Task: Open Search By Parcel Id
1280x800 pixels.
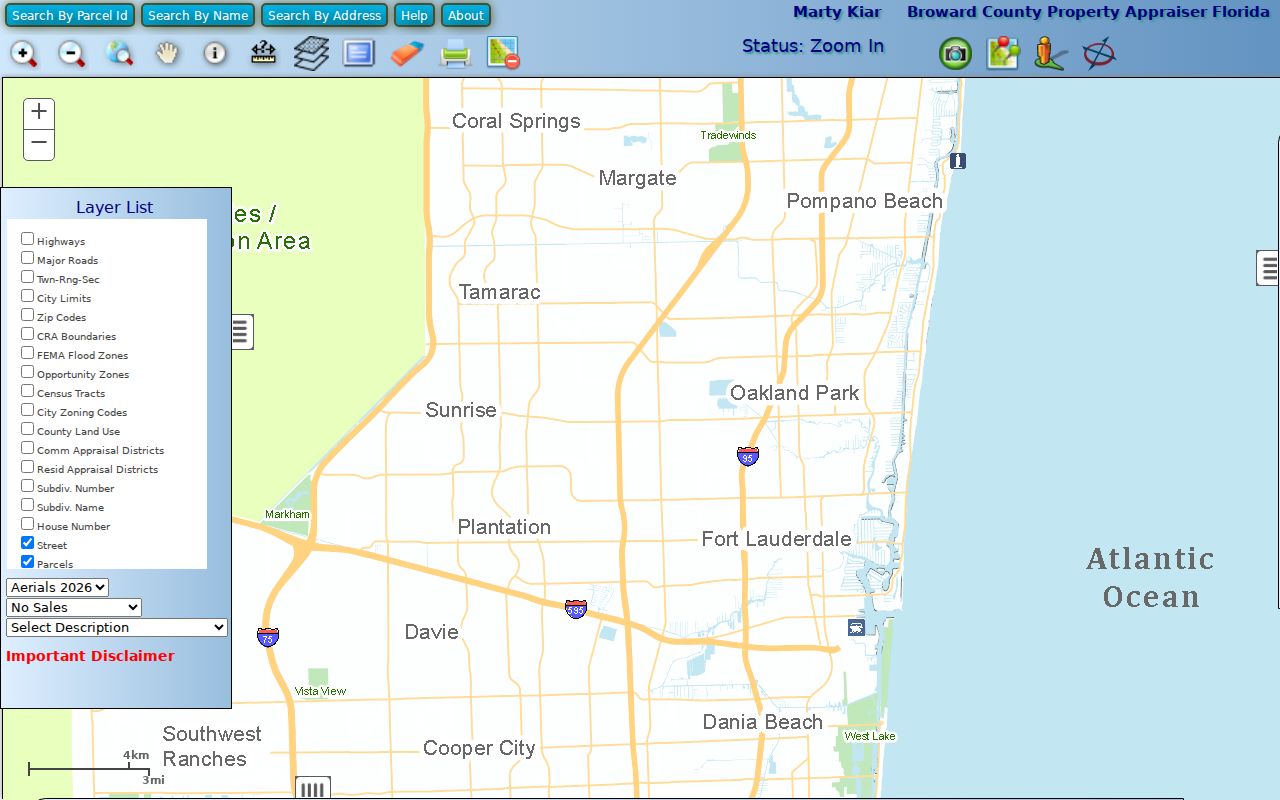Action: [x=70, y=15]
